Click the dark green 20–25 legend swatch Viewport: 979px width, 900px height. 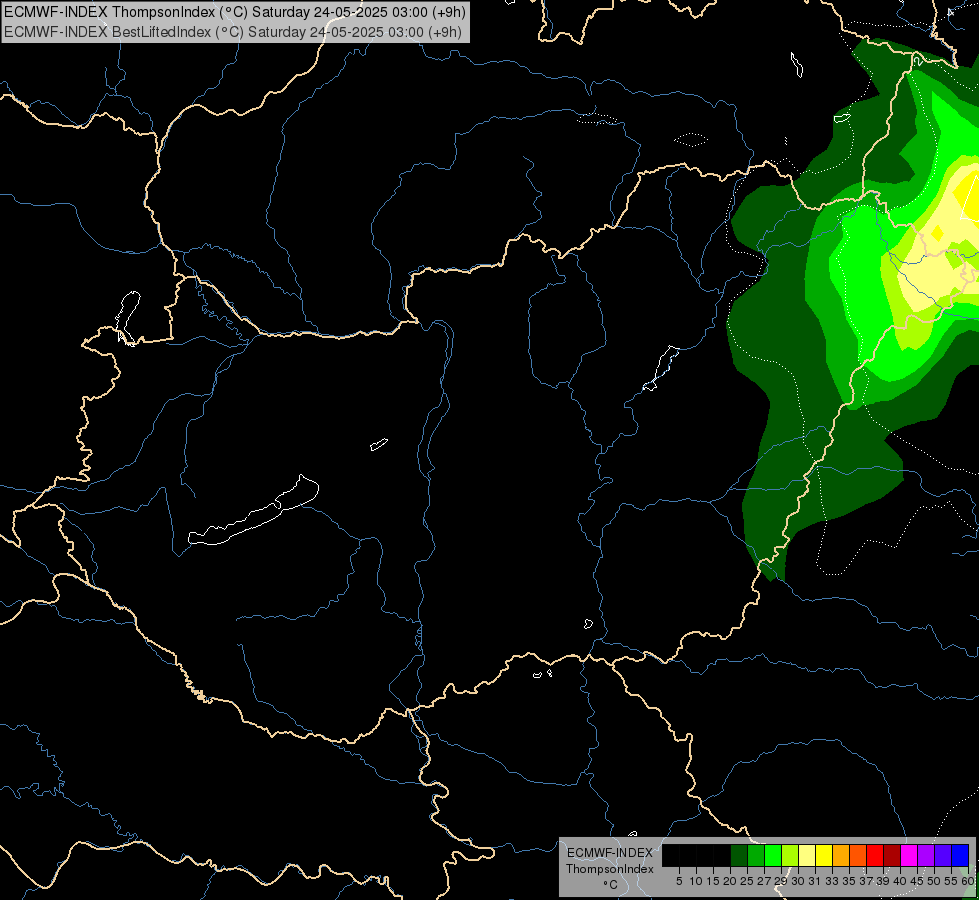[739, 856]
